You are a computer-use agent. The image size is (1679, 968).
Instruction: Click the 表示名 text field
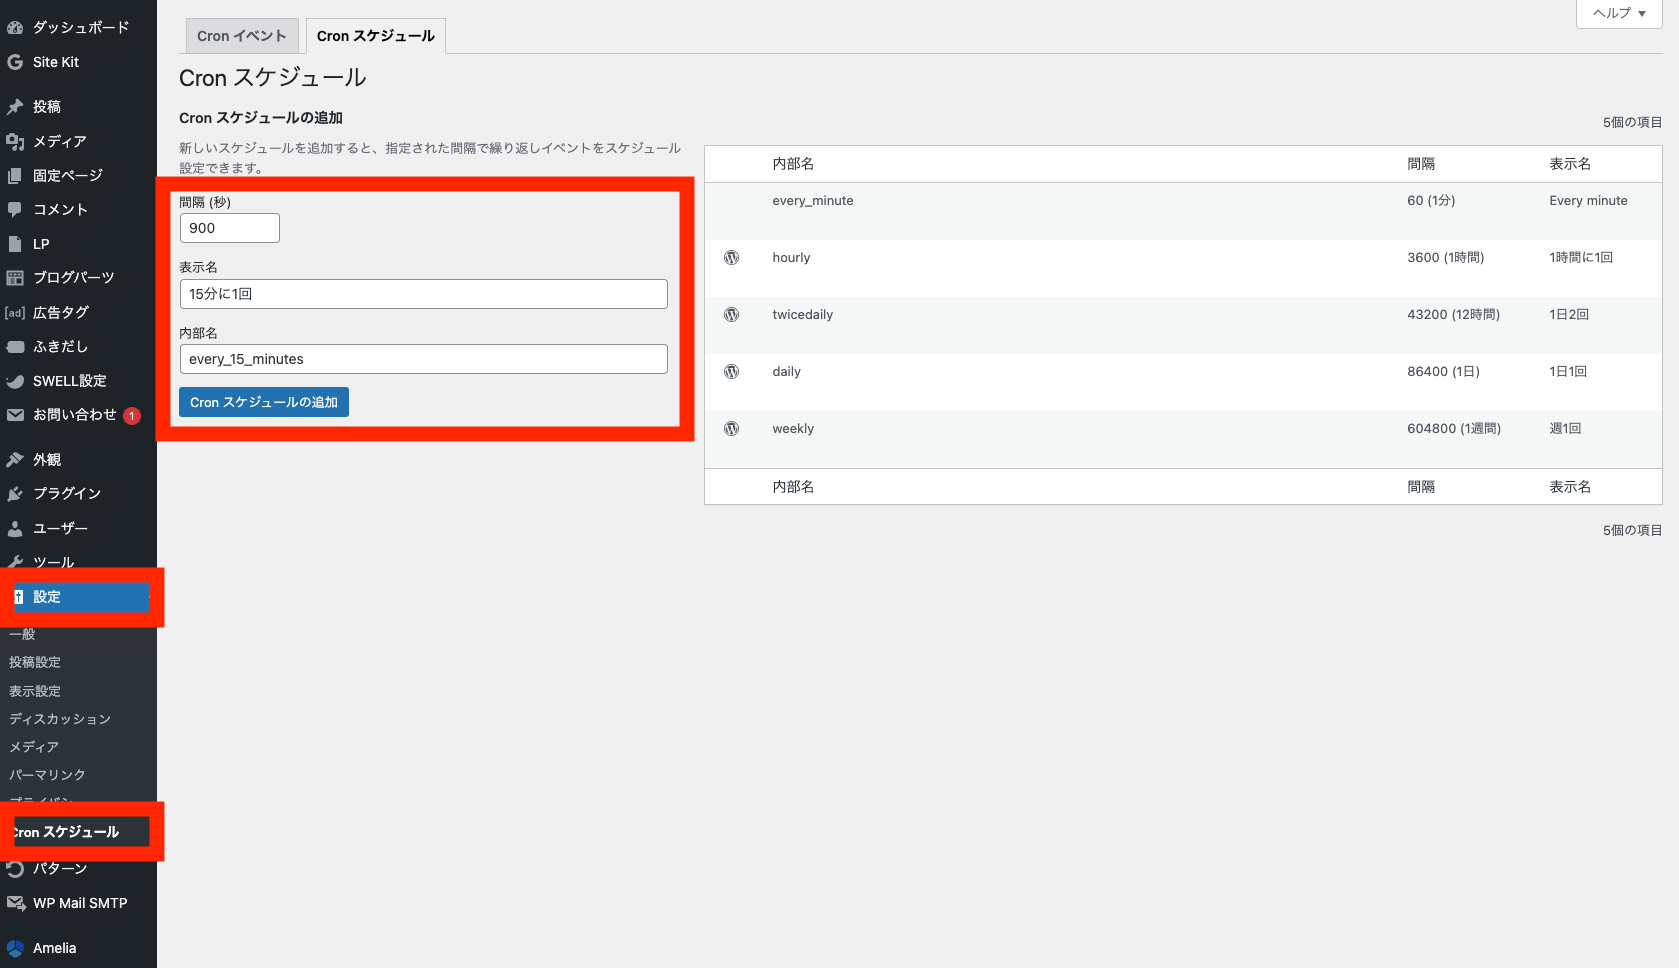tap(423, 294)
